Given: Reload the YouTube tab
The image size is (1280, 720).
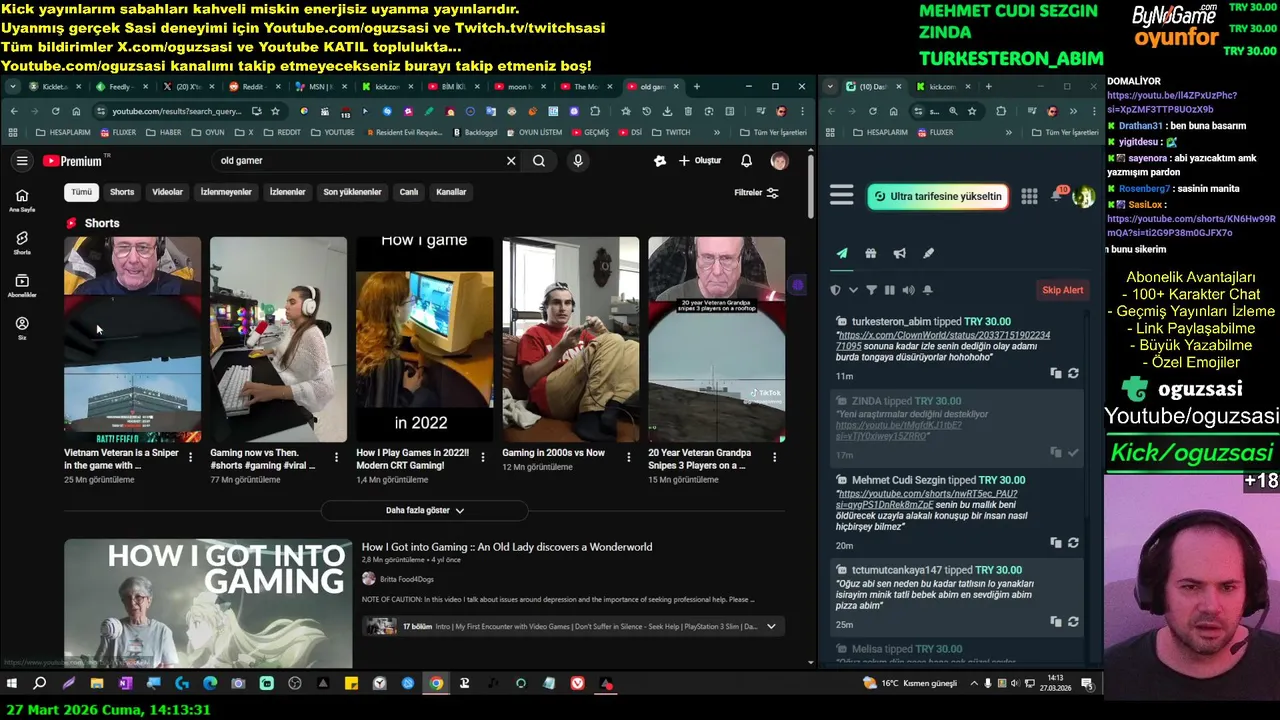Looking at the screenshot, I should pos(55,111).
